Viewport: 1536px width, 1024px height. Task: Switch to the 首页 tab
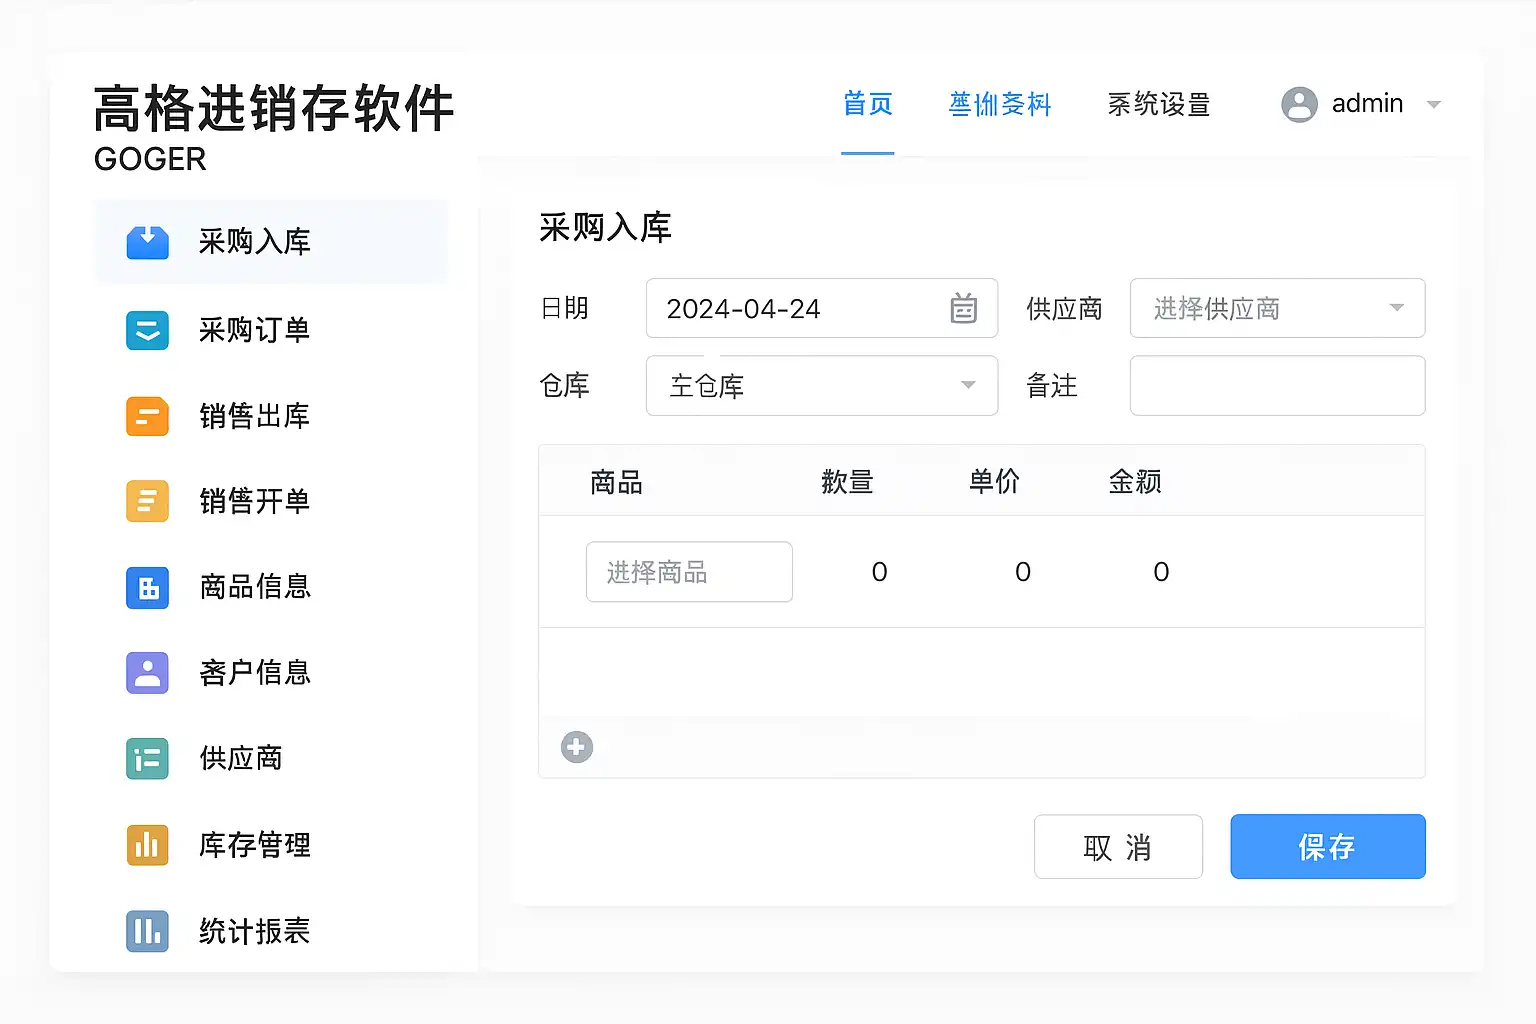pyautogui.click(x=867, y=104)
